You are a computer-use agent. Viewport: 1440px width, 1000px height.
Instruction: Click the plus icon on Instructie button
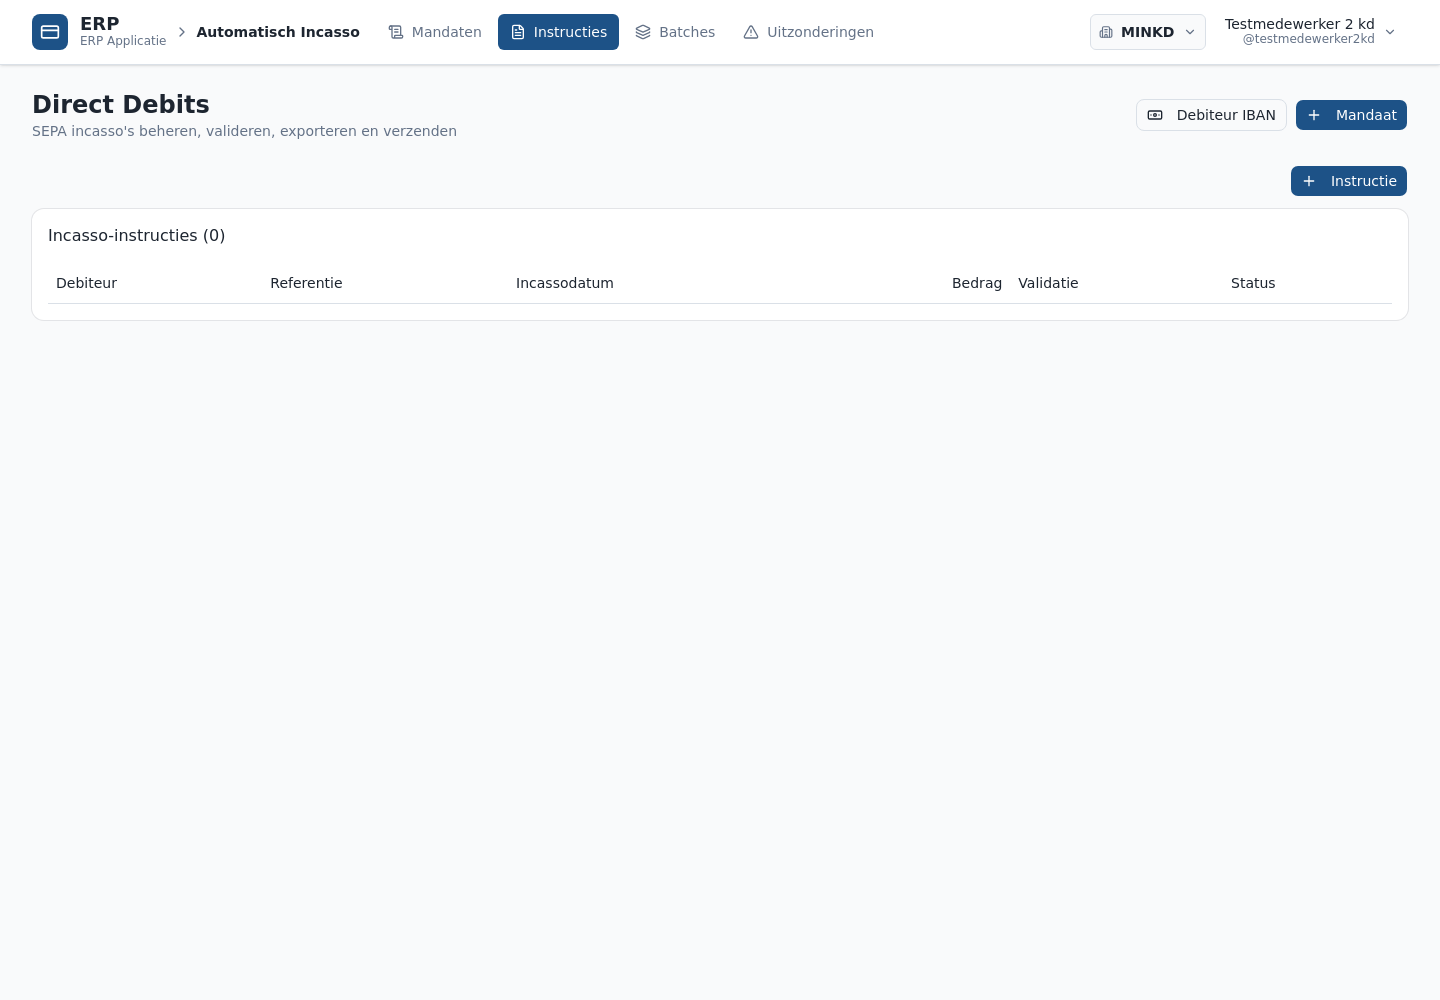click(x=1309, y=181)
